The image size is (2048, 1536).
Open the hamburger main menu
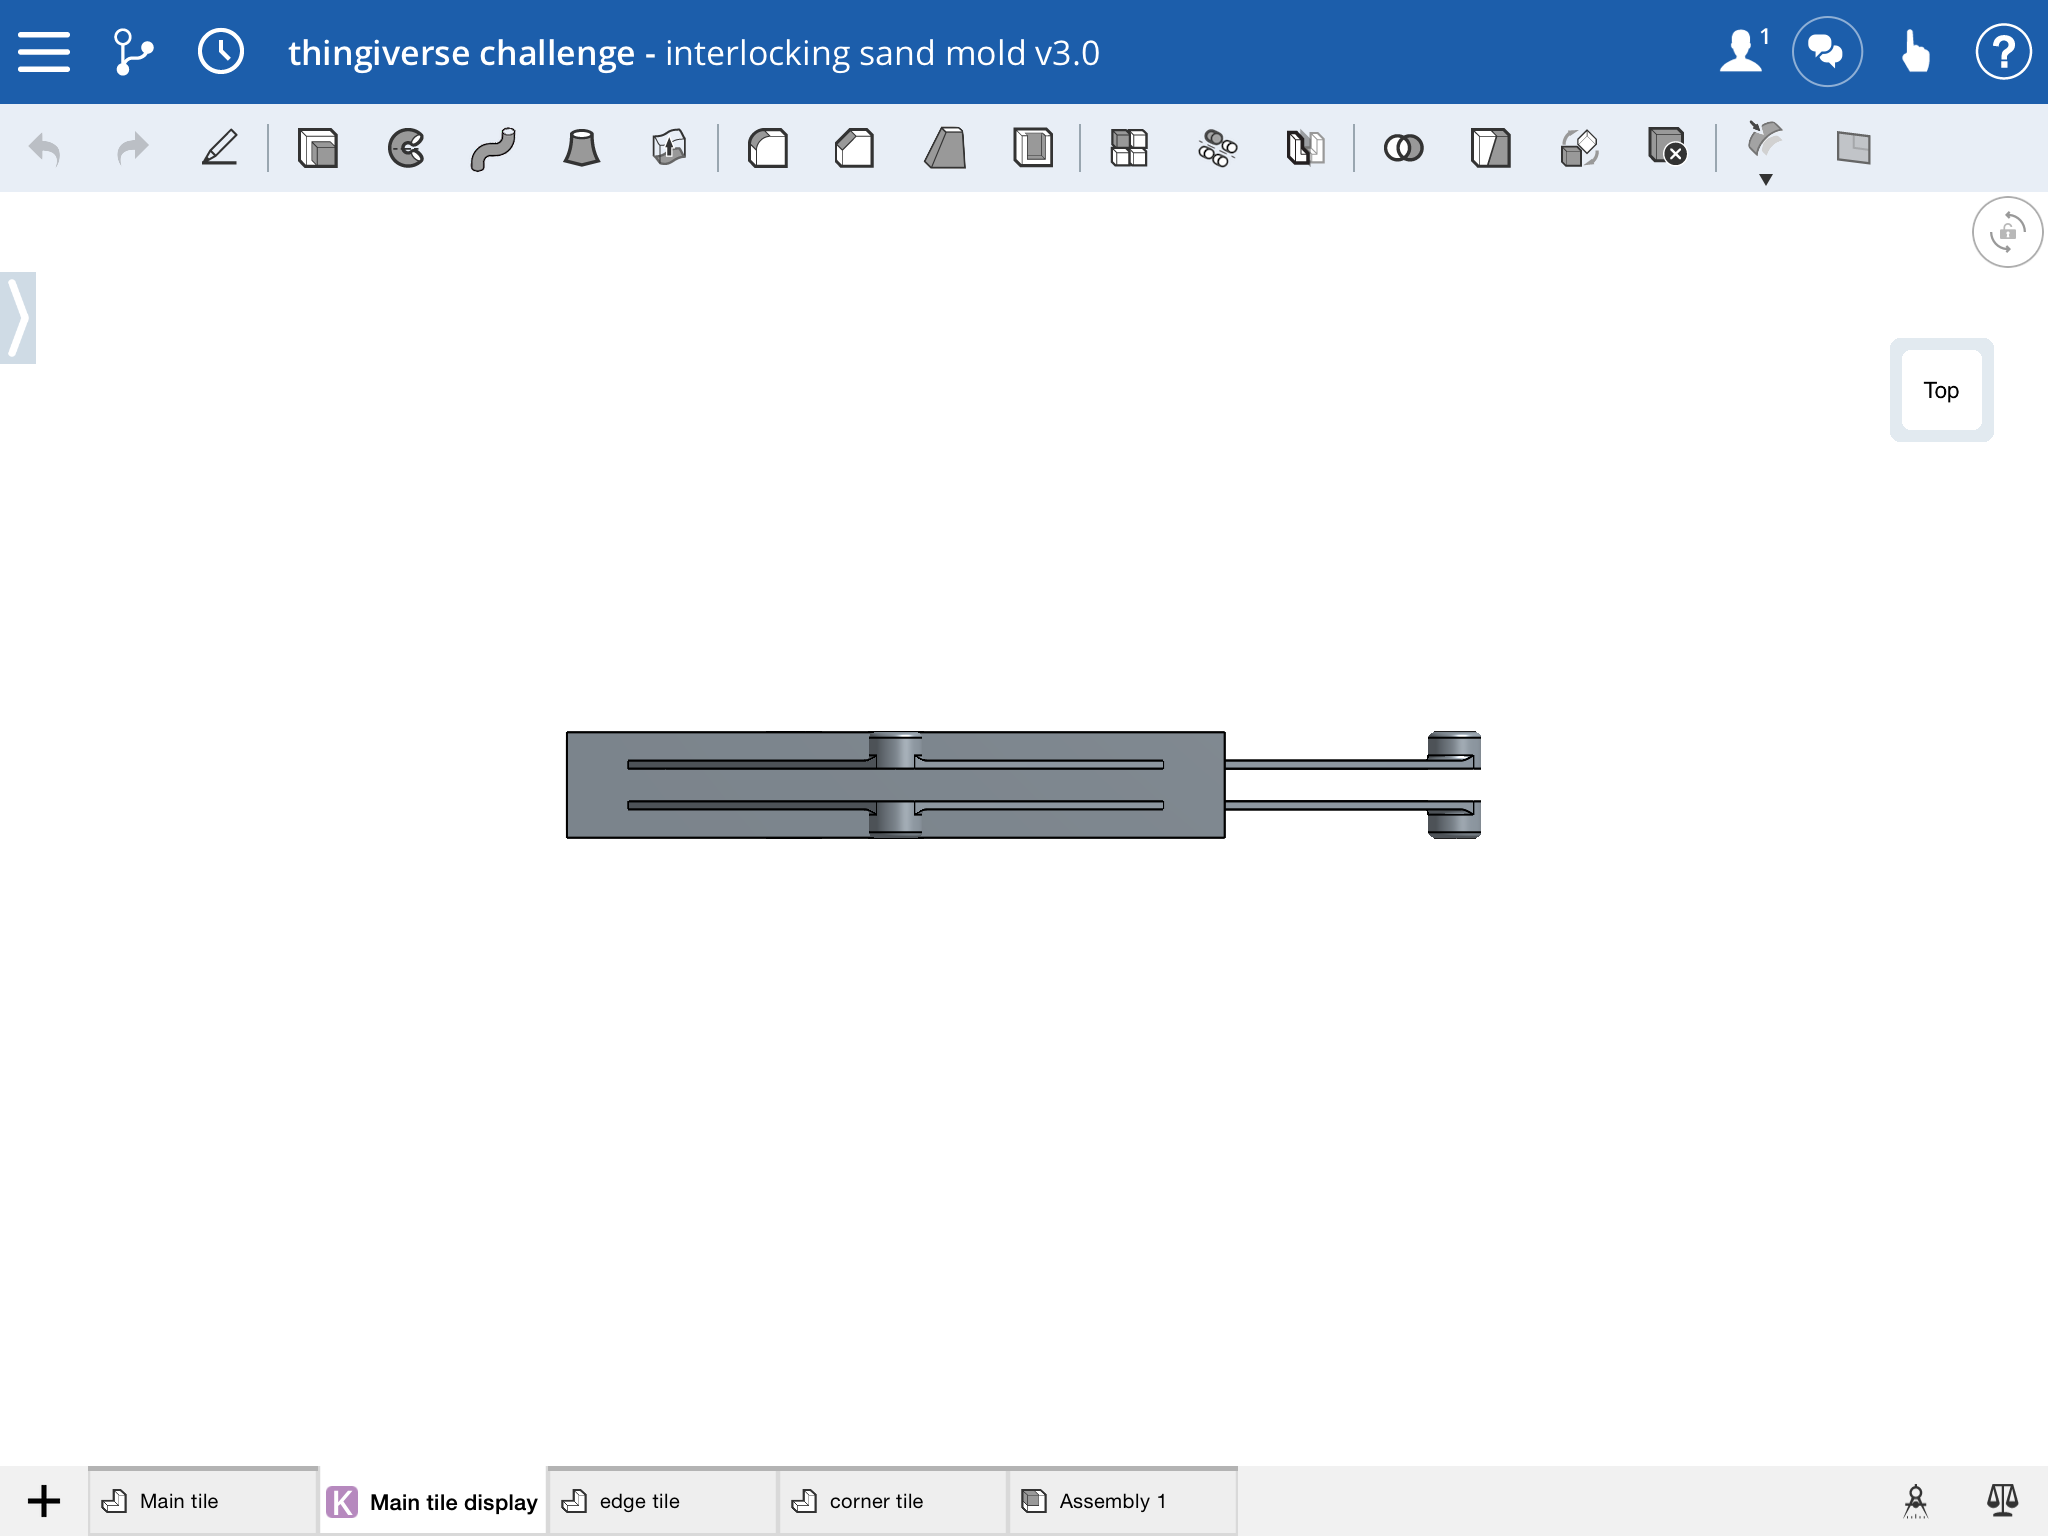pyautogui.click(x=44, y=52)
